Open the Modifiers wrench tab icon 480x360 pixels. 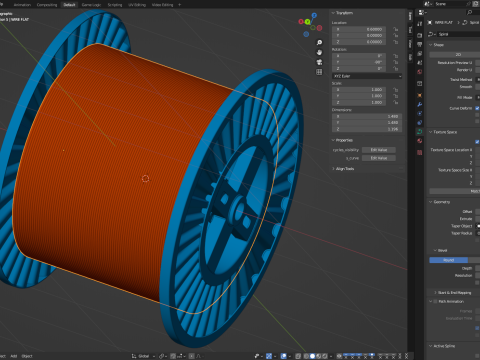click(x=420, y=104)
